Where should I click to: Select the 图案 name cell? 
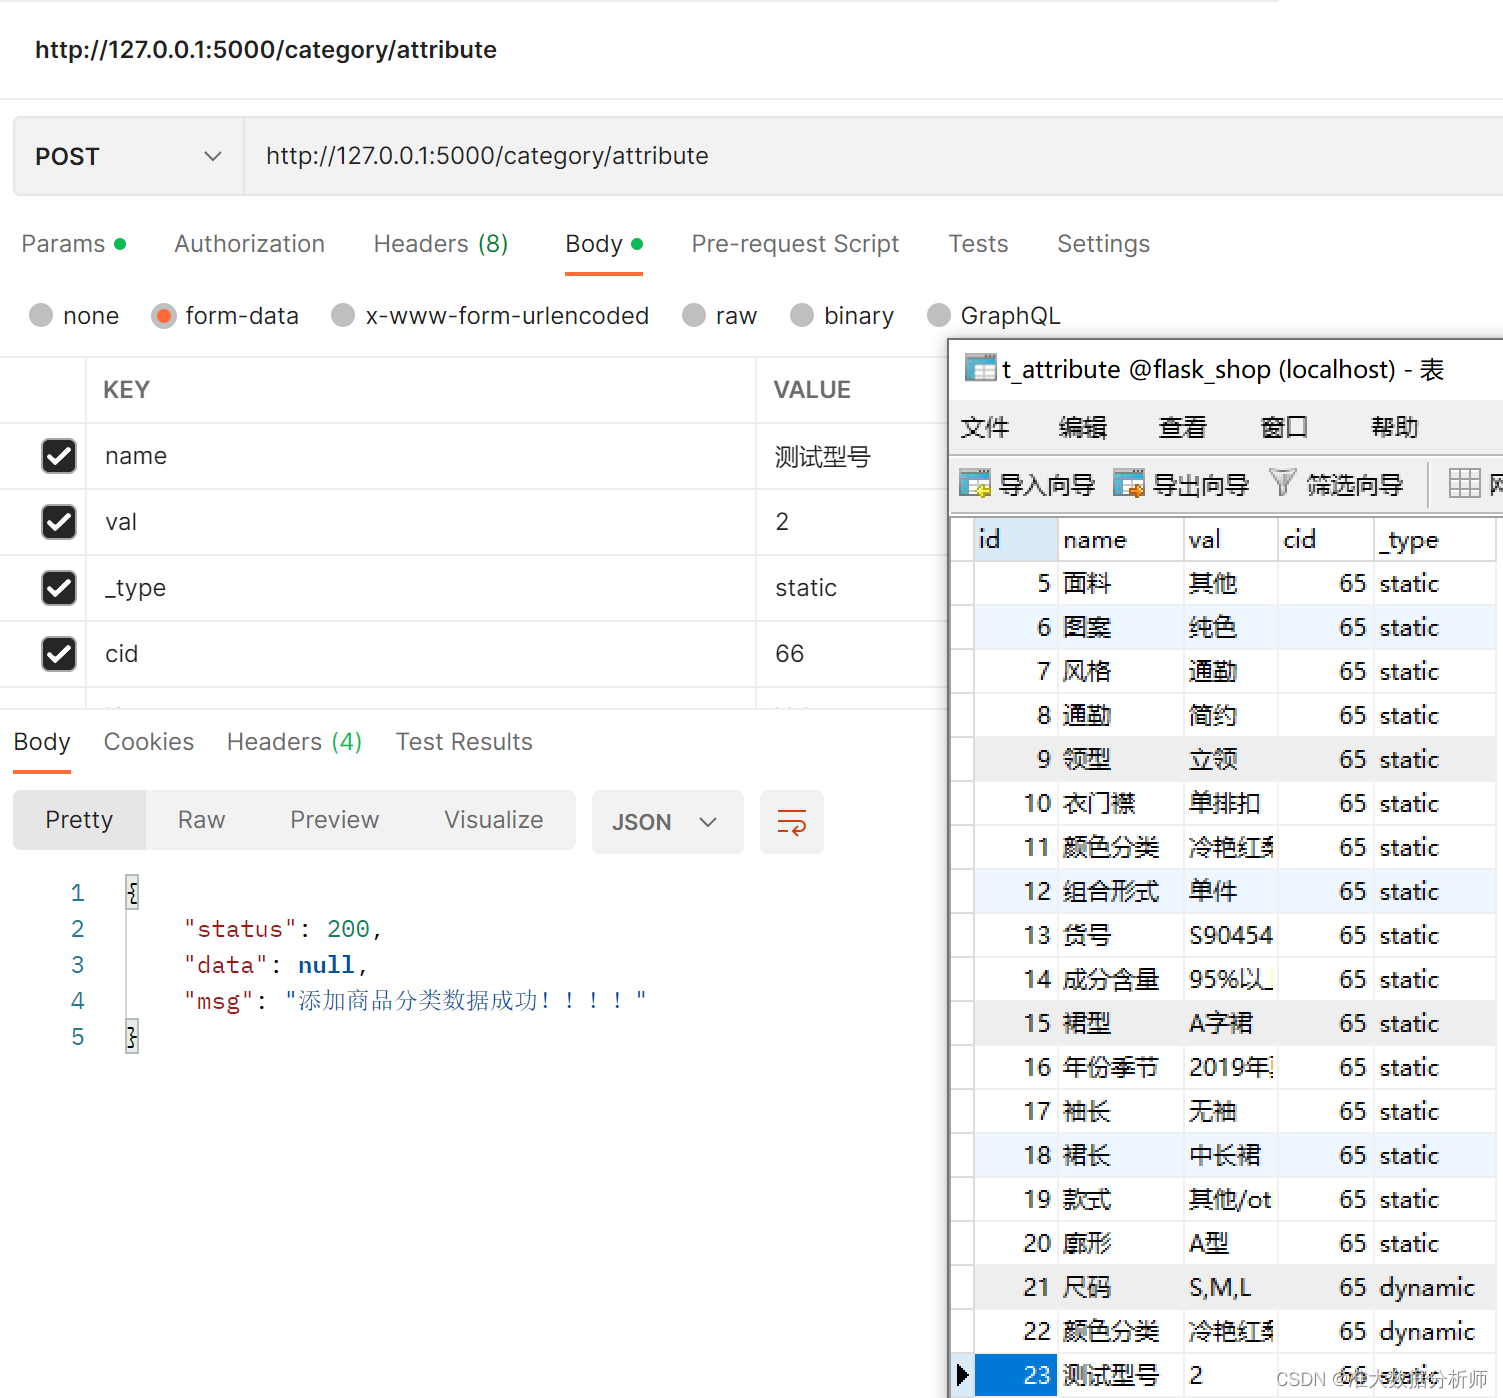(1121, 627)
